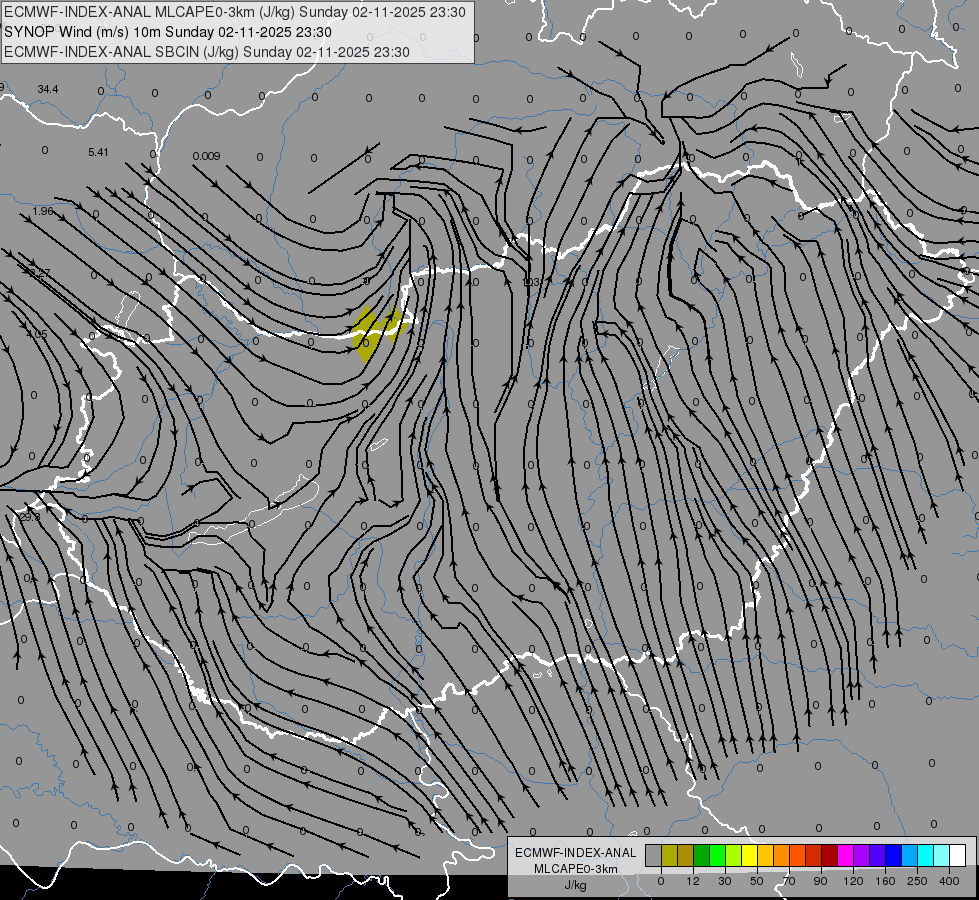Click the lime yellow-green legend swatch
Screen dimensions: 979x900
click(734, 855)
